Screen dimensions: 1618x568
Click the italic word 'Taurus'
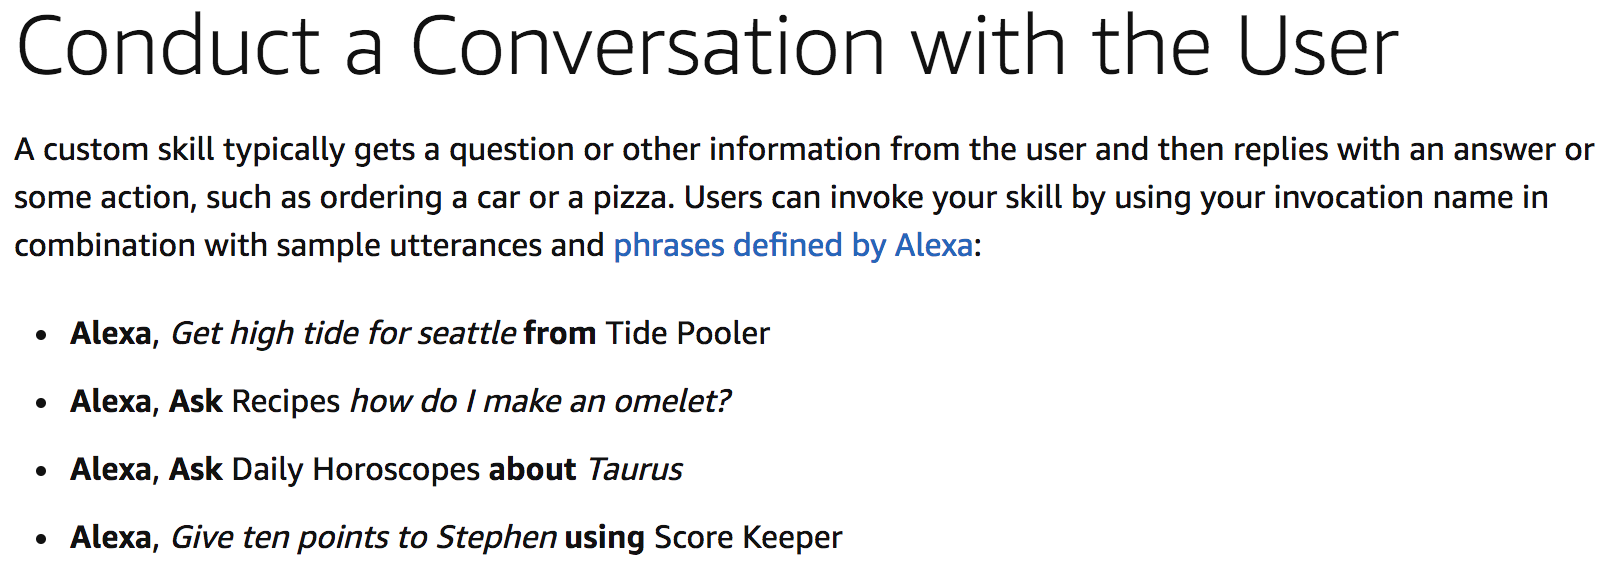(635, 469)
